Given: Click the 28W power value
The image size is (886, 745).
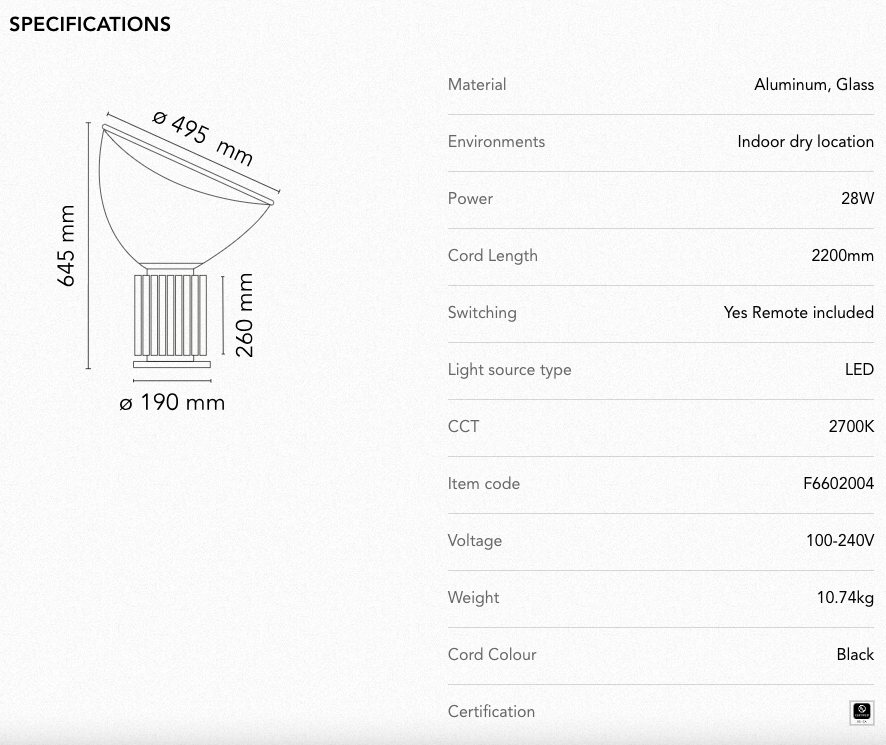Looking at the screenshot, I should coord(857,198).
